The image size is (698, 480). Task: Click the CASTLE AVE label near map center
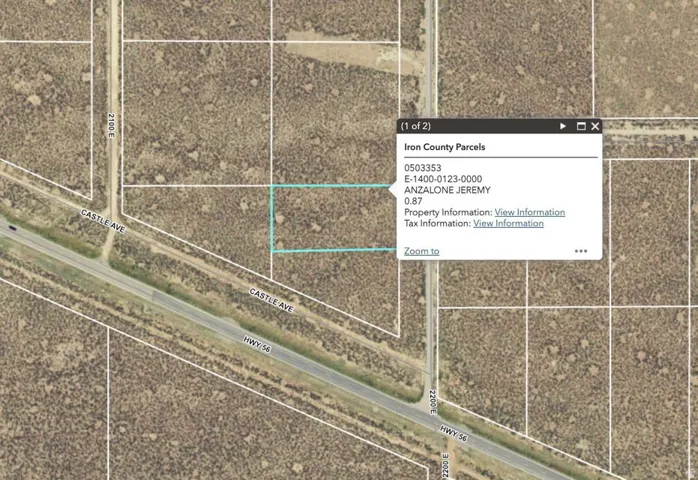pos(272,300)
